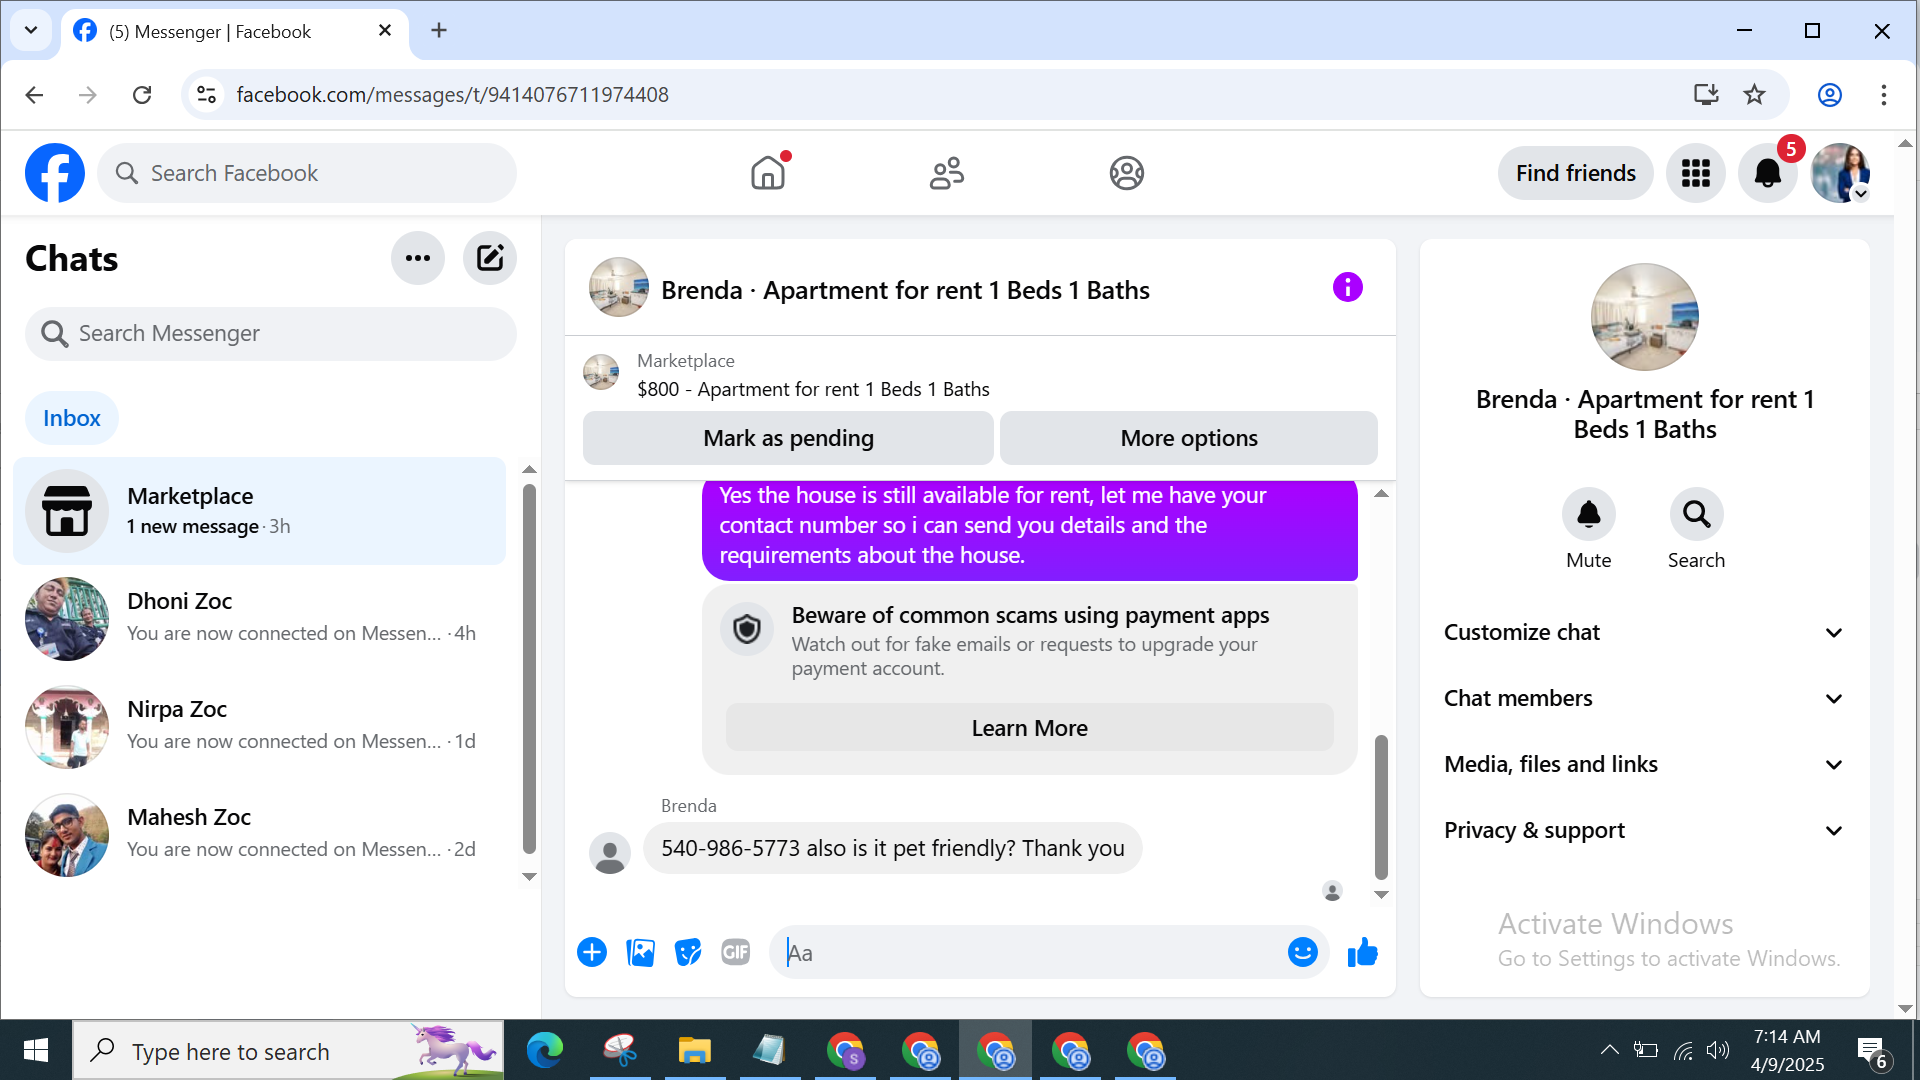Click the listing photo in right panel
Screen dimensions: 1920x1080
click(1645, 317)
